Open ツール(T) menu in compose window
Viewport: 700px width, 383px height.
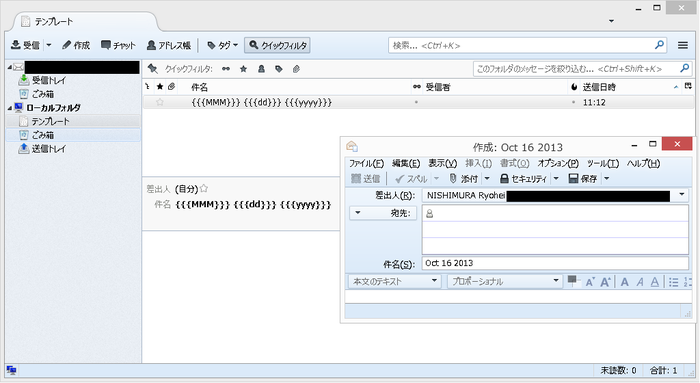coord(603,163)
